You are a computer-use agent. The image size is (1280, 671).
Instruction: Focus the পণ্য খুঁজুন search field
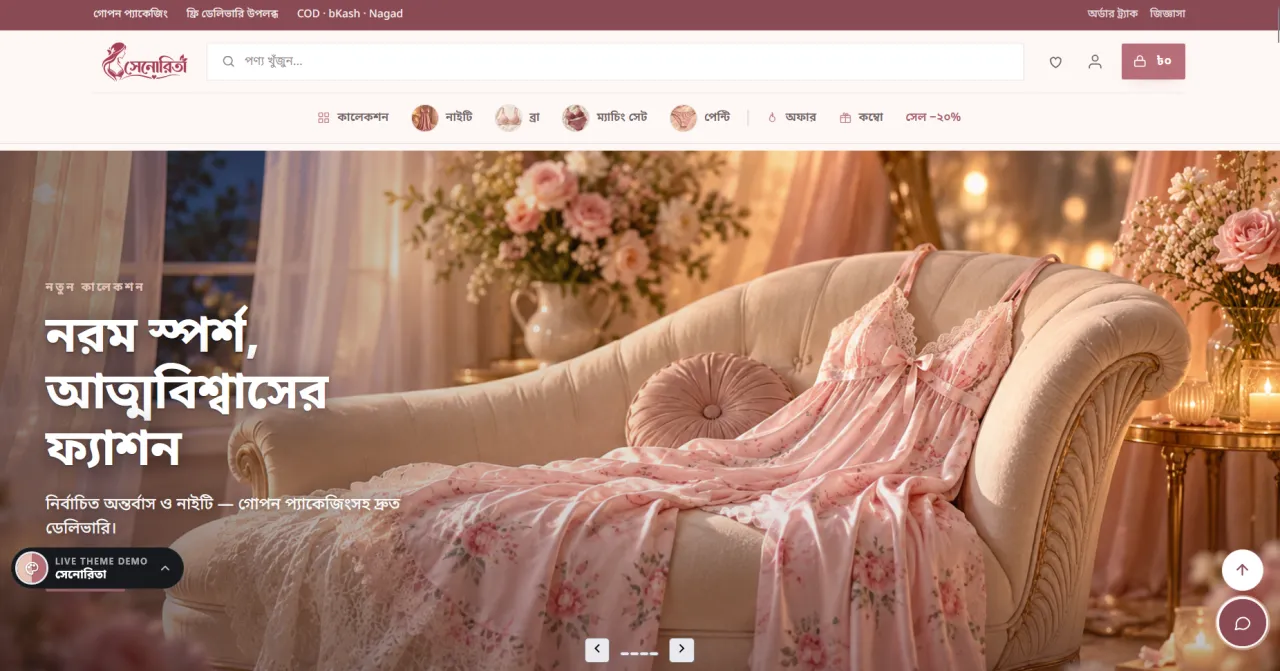click(x=615, y=61)
